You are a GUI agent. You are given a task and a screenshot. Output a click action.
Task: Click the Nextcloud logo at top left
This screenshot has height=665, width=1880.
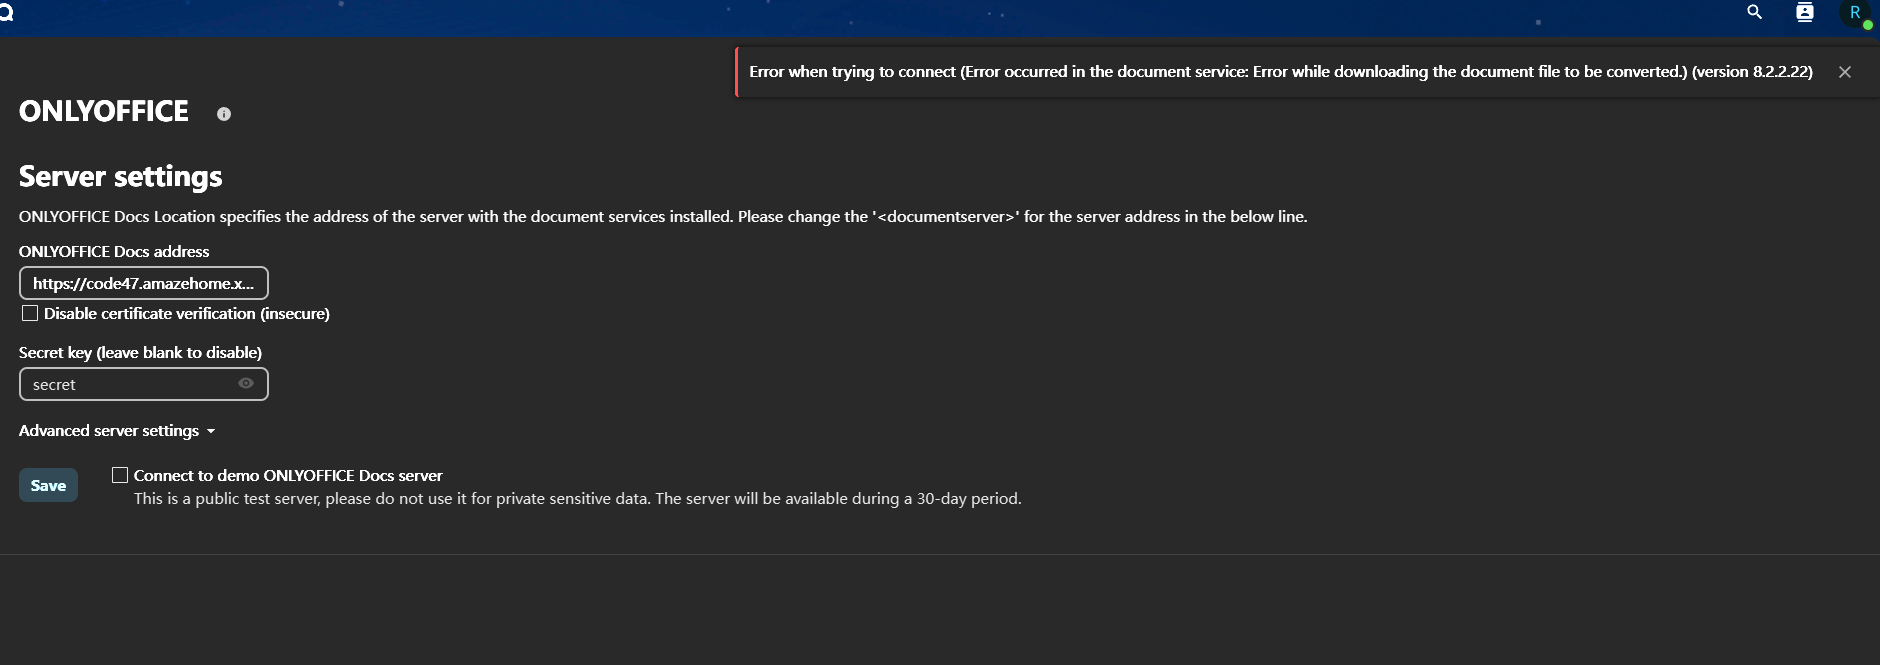[x=6, y=12]
